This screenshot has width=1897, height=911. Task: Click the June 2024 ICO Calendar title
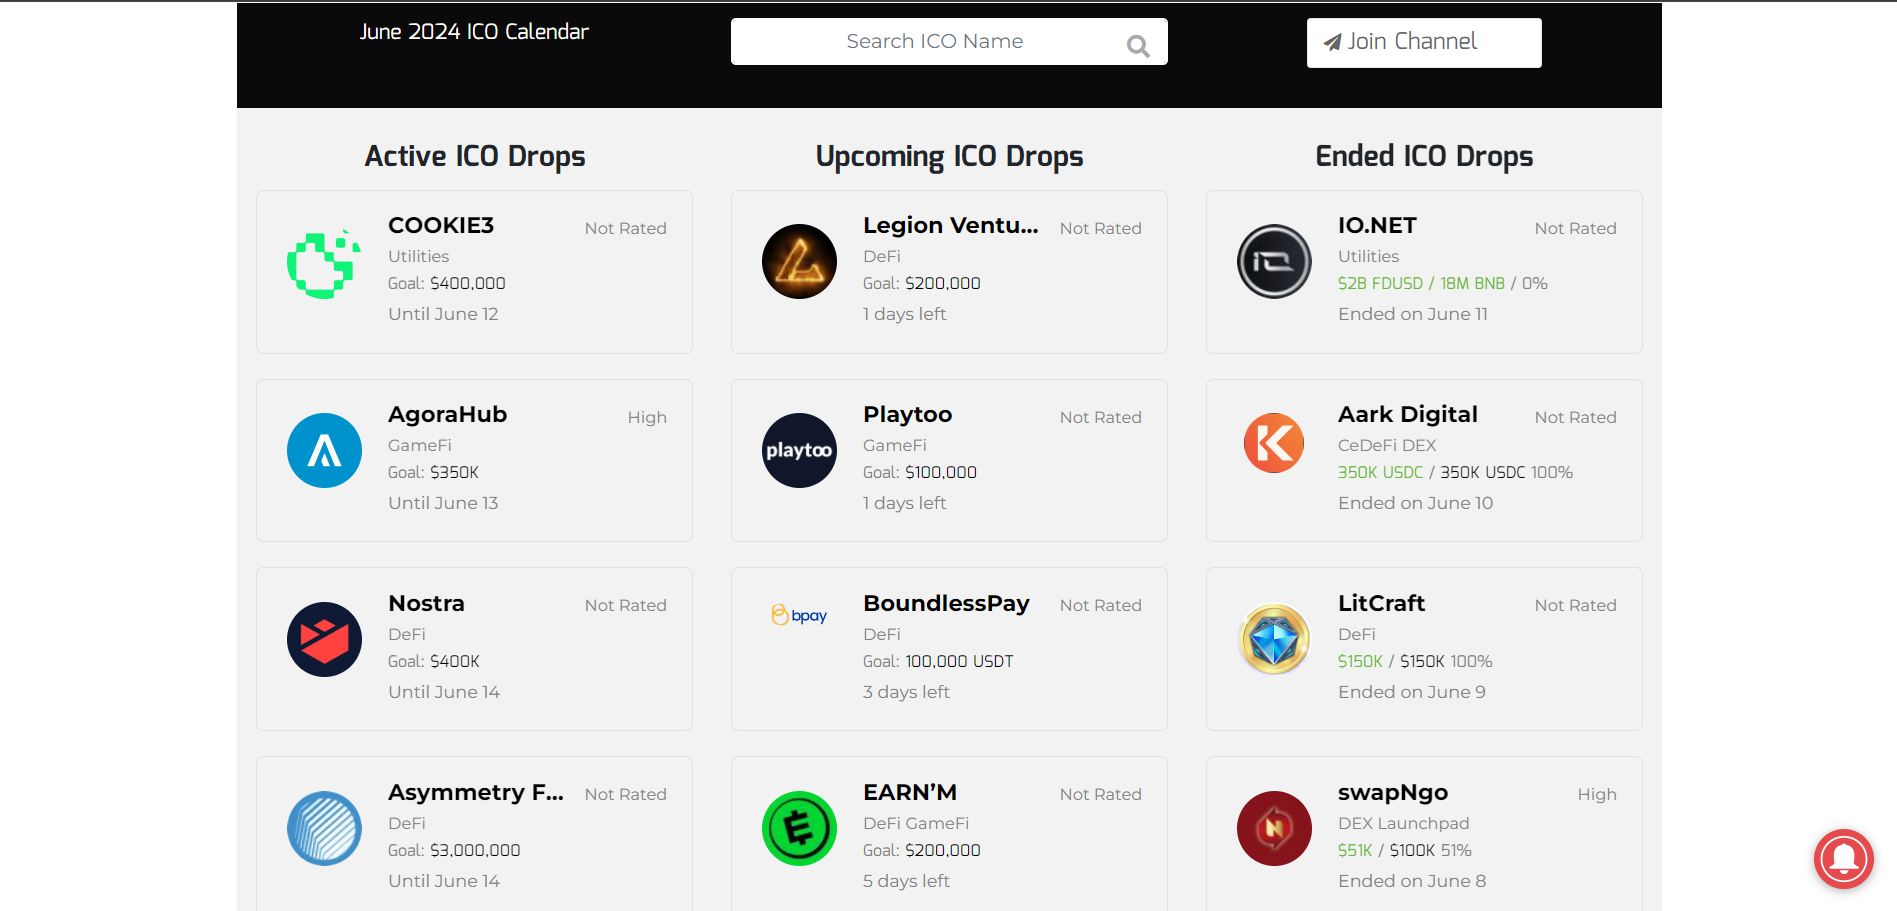point(474,32)
